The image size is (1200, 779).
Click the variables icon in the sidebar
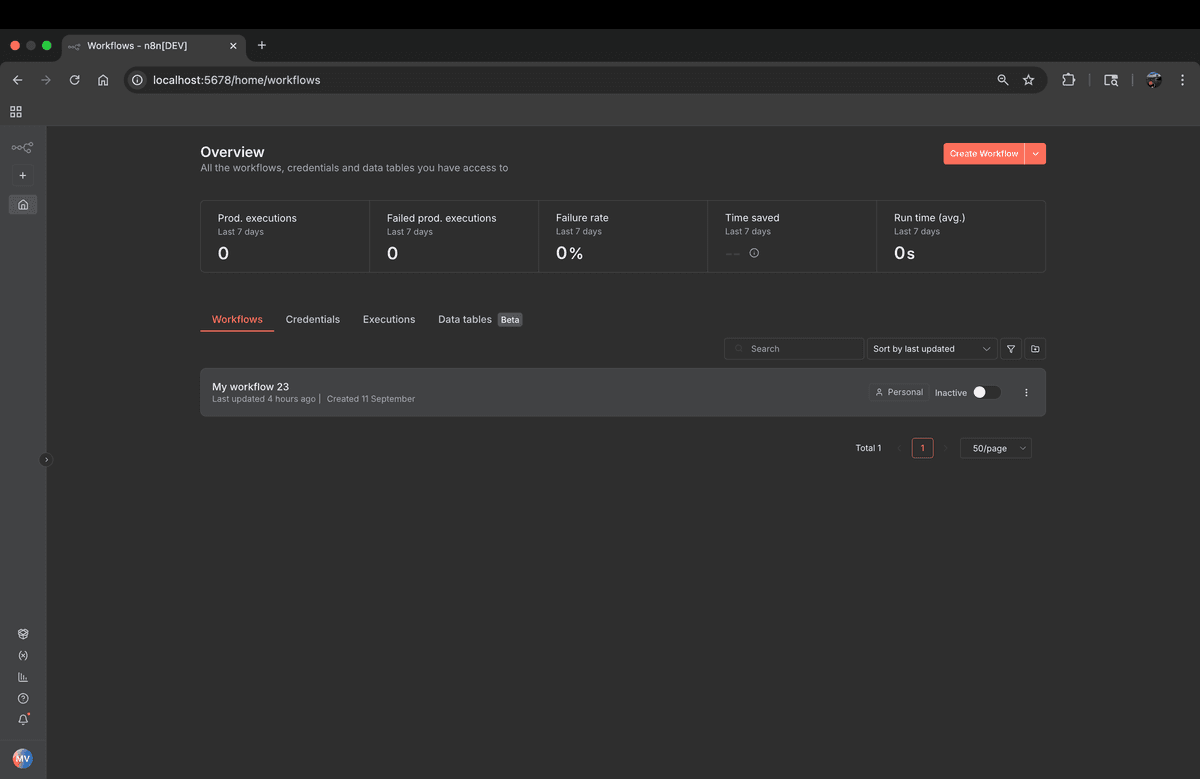(22, 655)
